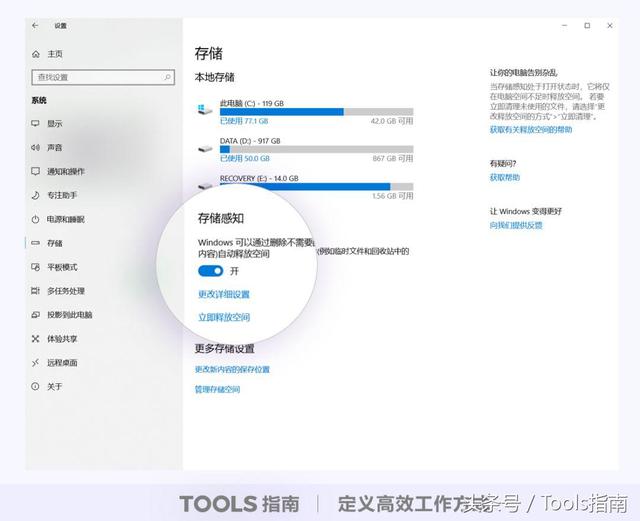Minimize the settings window
Screen dimensions: 640x521
pos(564,25)
